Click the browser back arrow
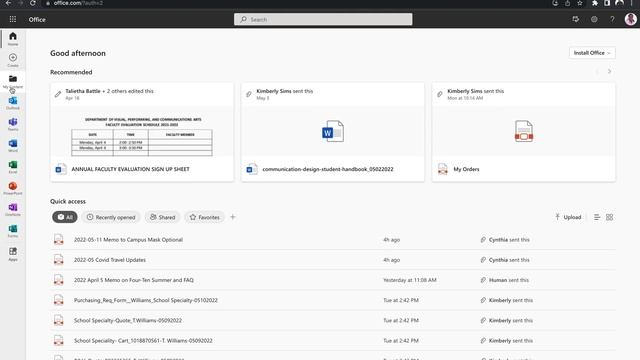This screenshot has width=640, height=360. [8, 3]
